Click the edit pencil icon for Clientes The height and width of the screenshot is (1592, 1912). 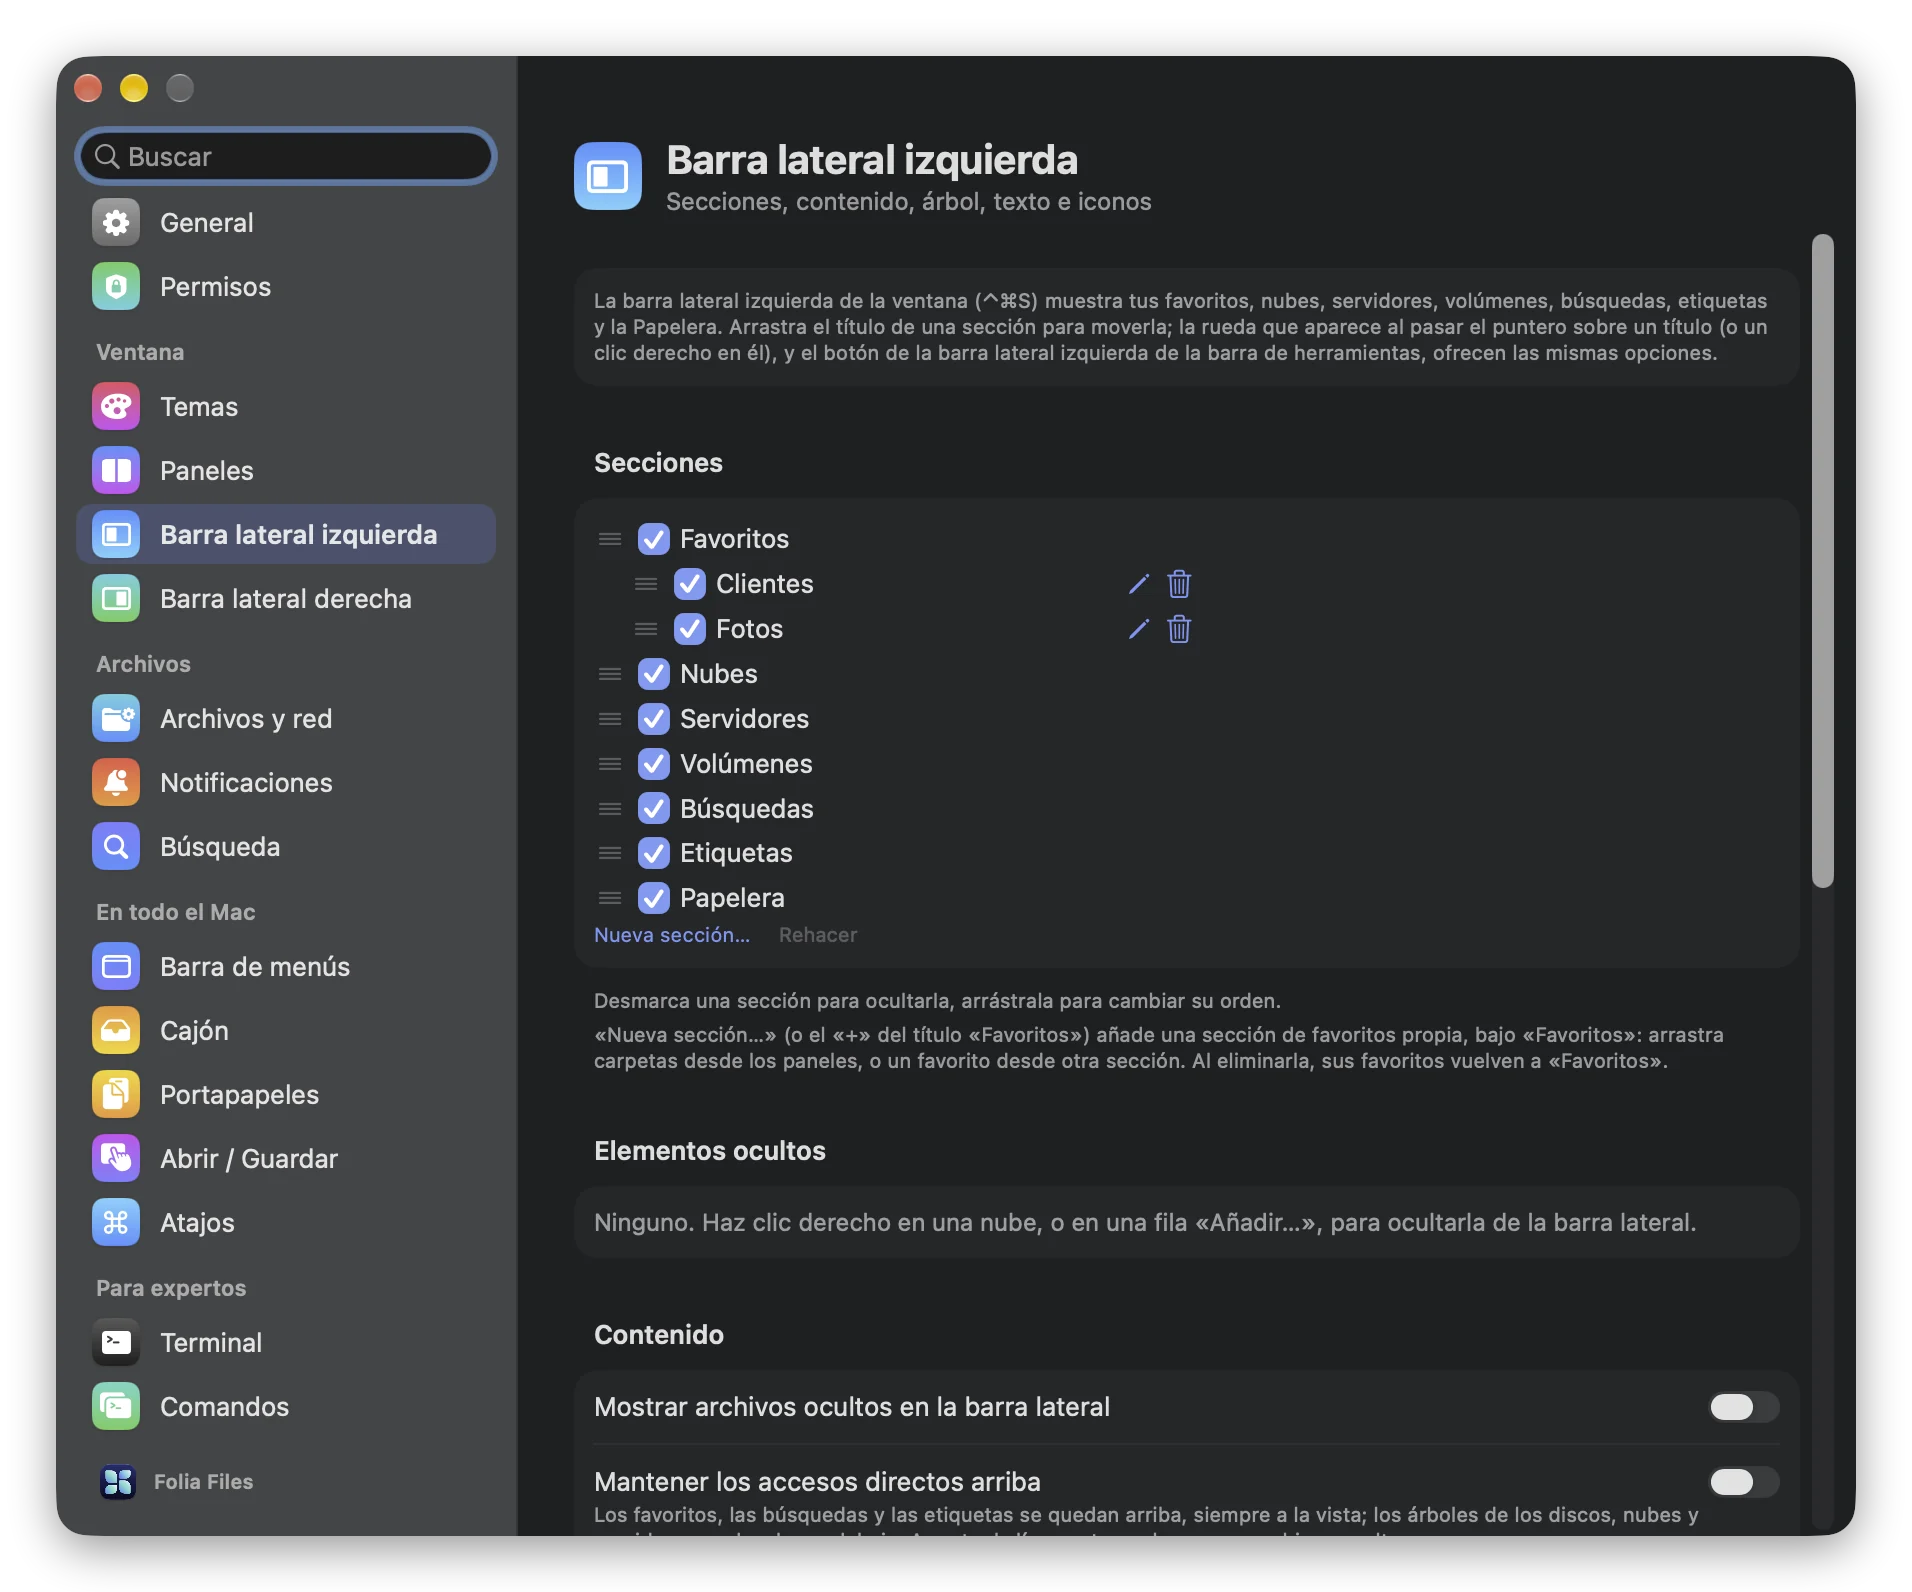[1138, 584]
